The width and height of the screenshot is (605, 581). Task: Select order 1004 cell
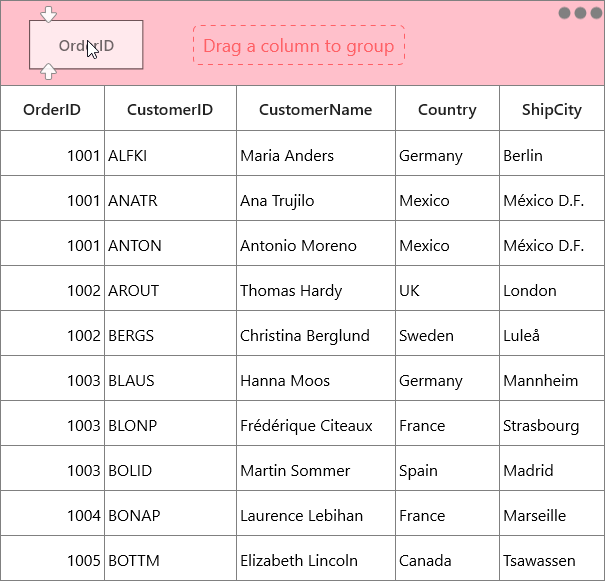tap(52, 513)
